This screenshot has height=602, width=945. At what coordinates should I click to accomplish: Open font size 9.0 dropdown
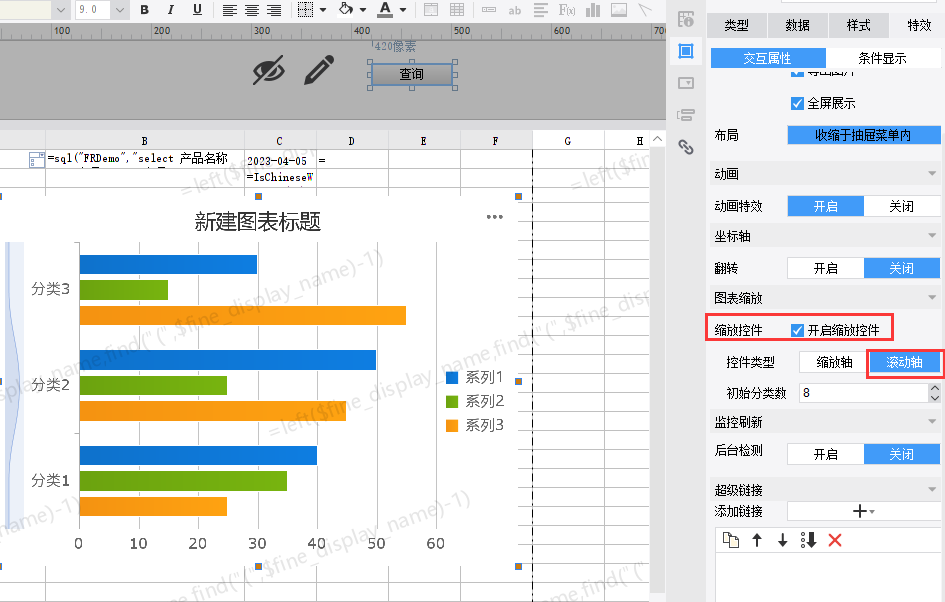pyautogui.click(x=119, y=10)
